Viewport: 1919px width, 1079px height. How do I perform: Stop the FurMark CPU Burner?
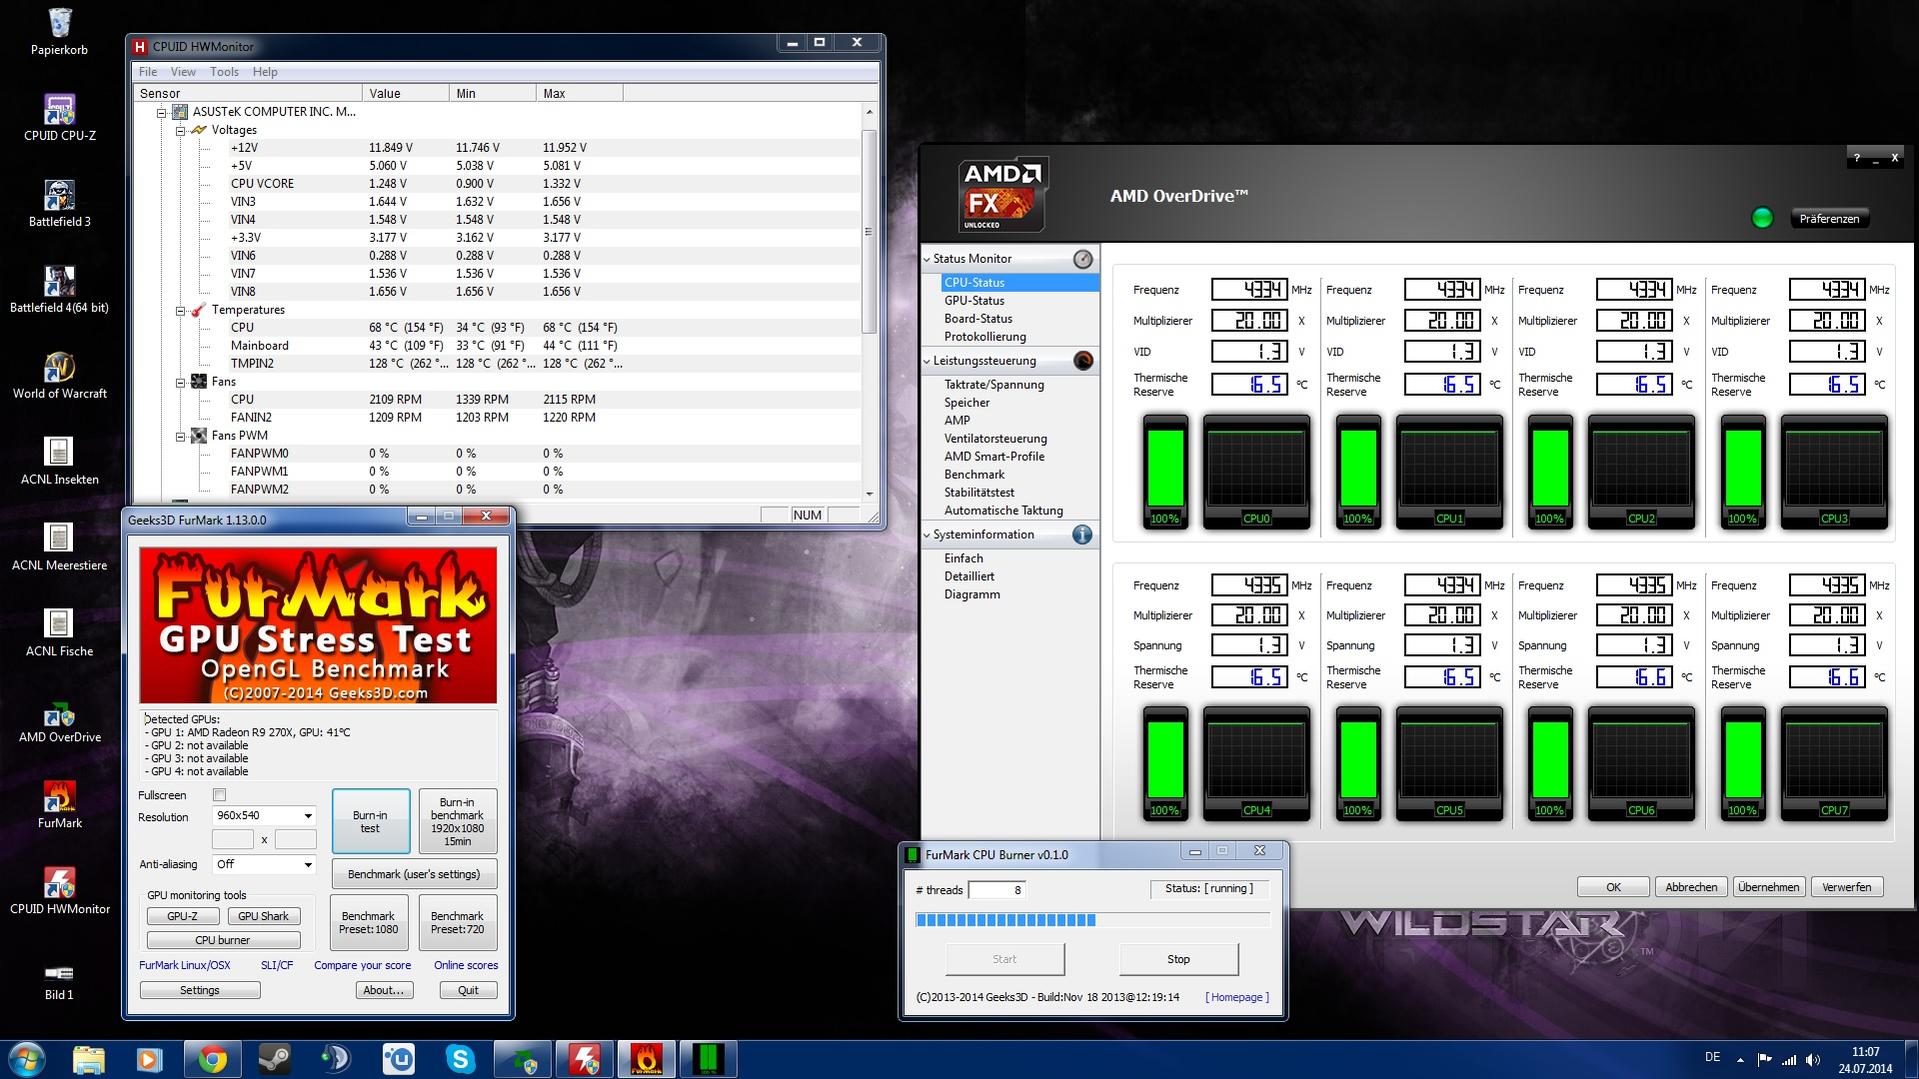(x=1178, y=959)
